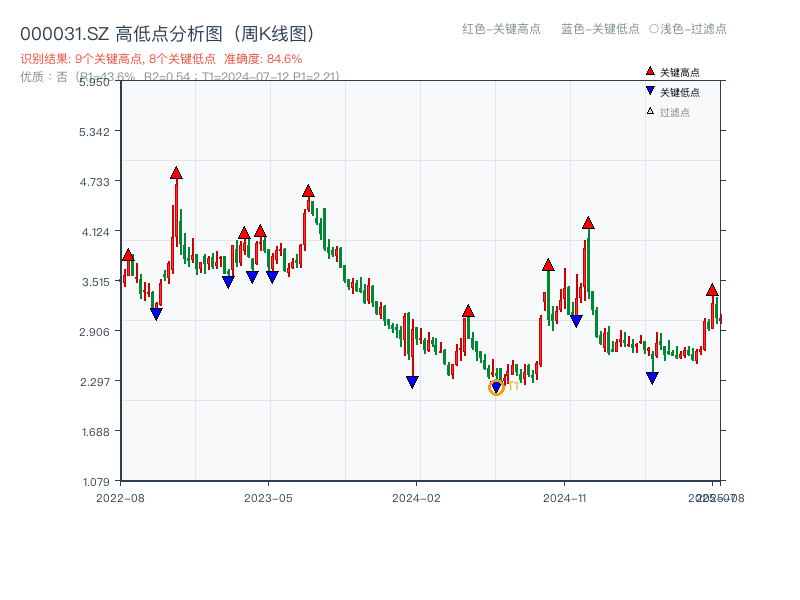Select the blue low-point triangle below 2024-02
Viewport: 800px width, 600px height.
[x=412, y=380]
